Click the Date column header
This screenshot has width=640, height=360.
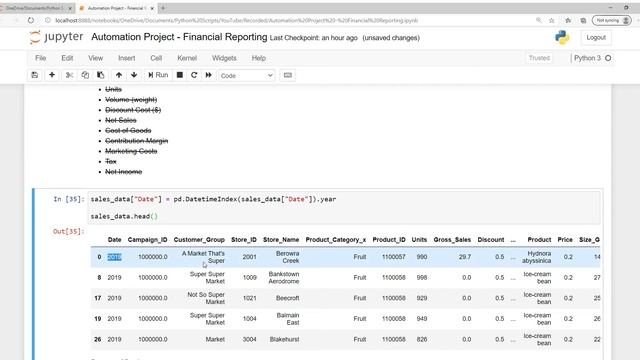coord(114,240)
